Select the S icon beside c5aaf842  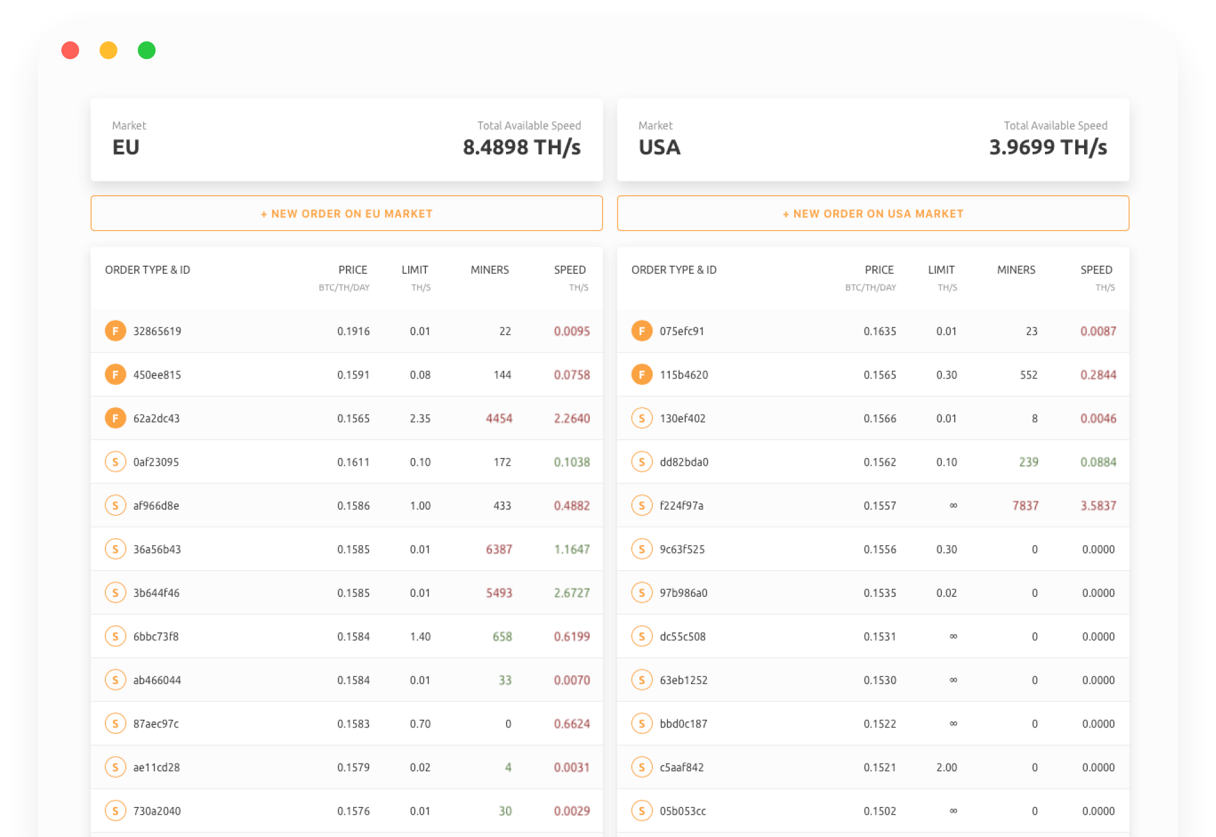[642, 767]
